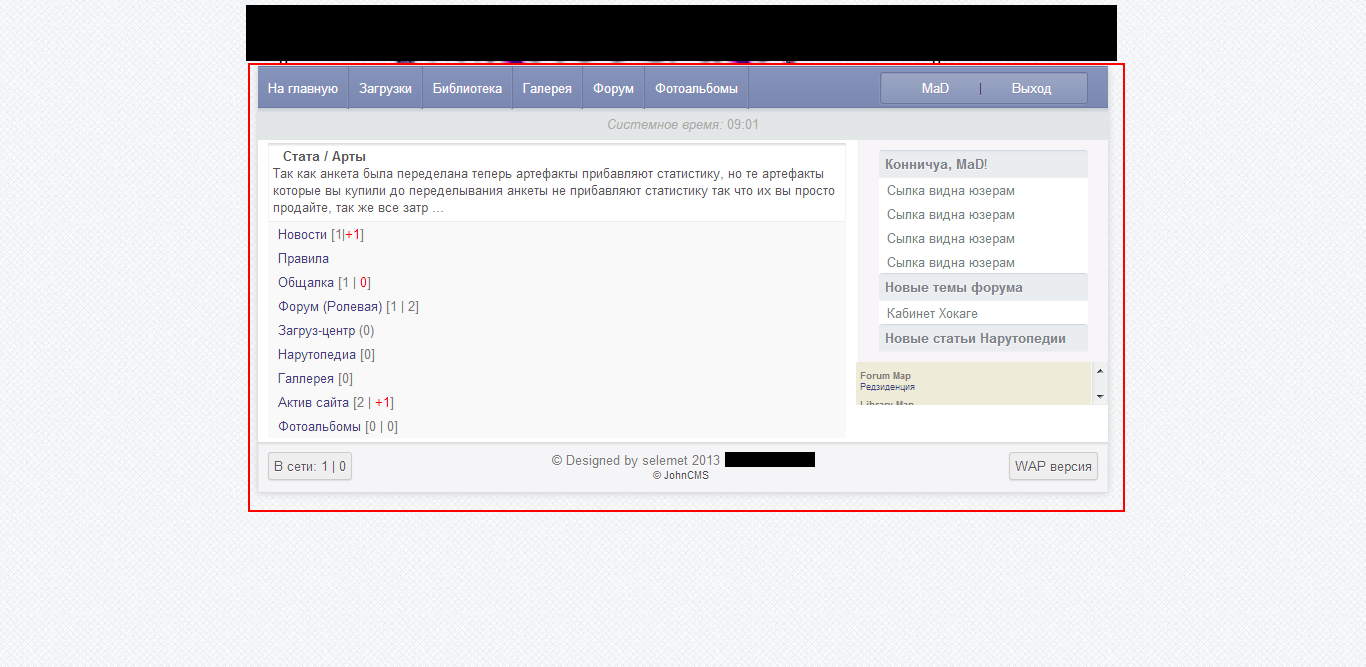Open the MaD user profile link
1366x667 pixels.
935,89
